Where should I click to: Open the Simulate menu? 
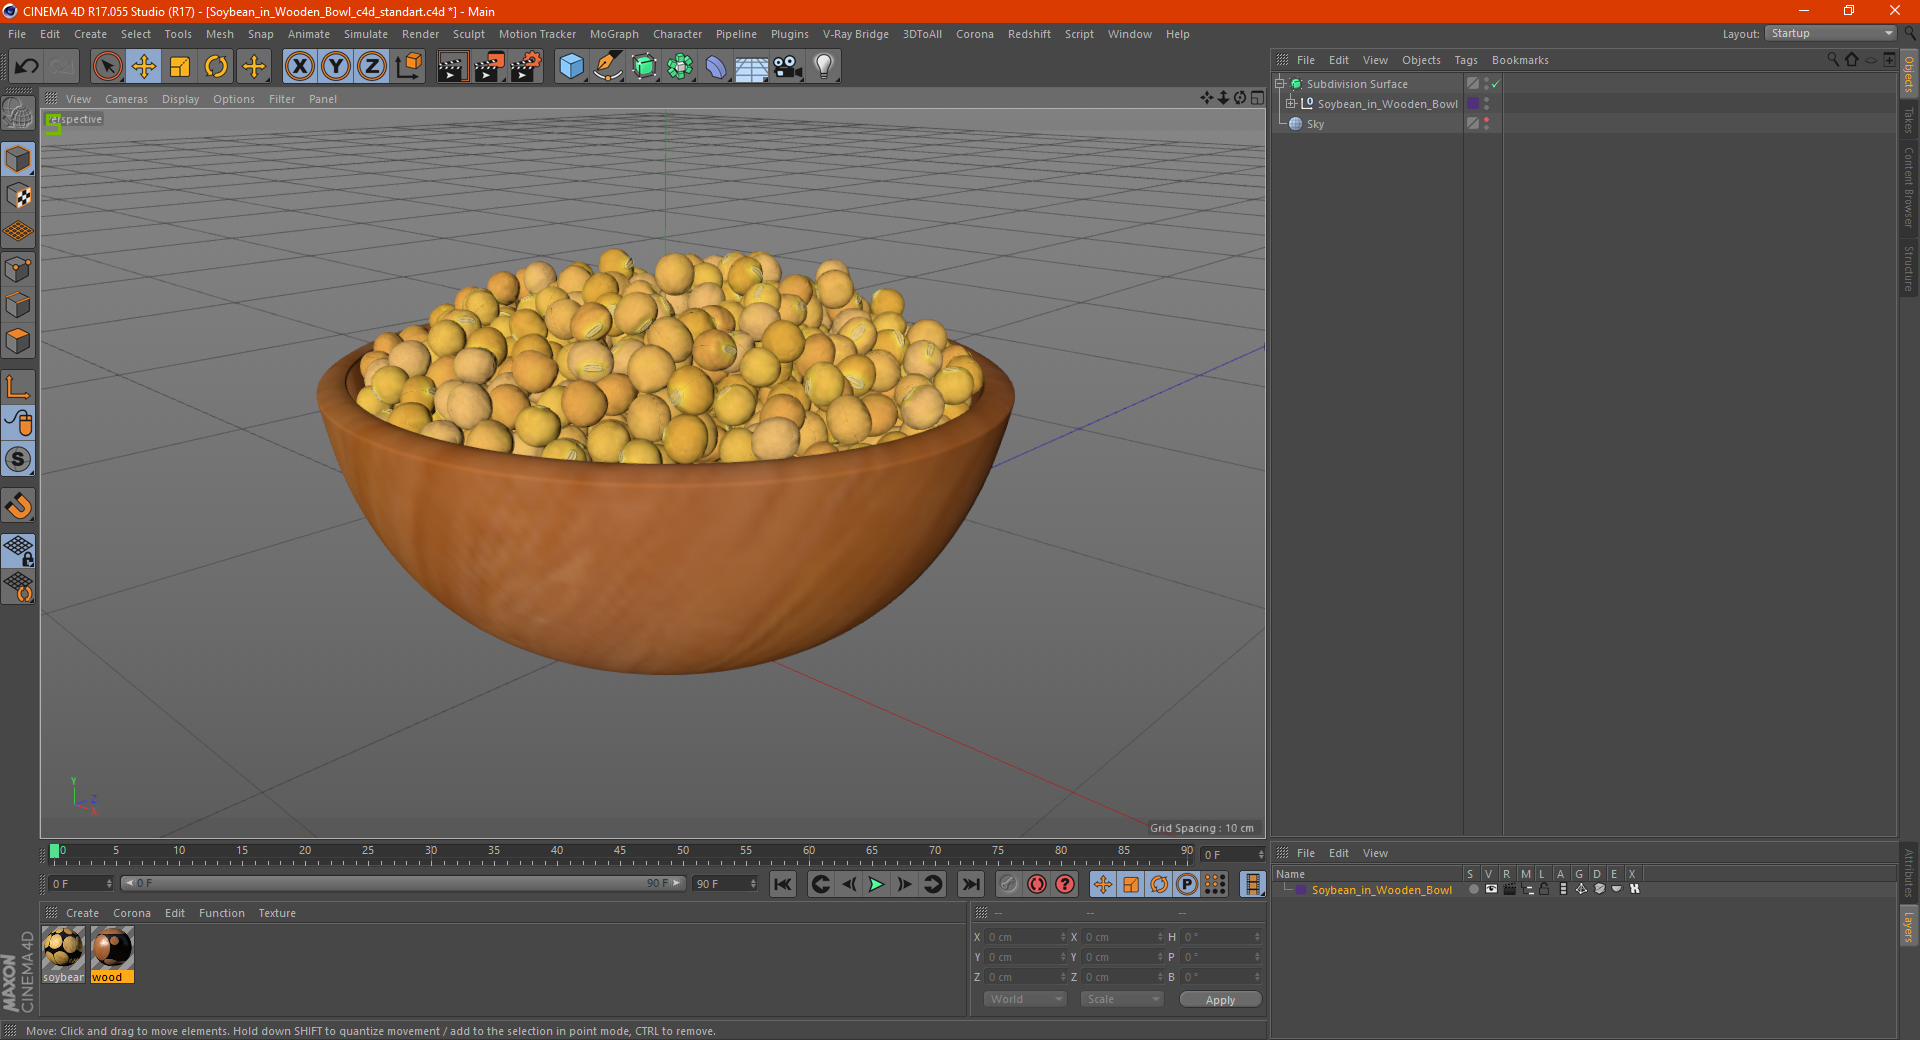(x=366, y=34)
